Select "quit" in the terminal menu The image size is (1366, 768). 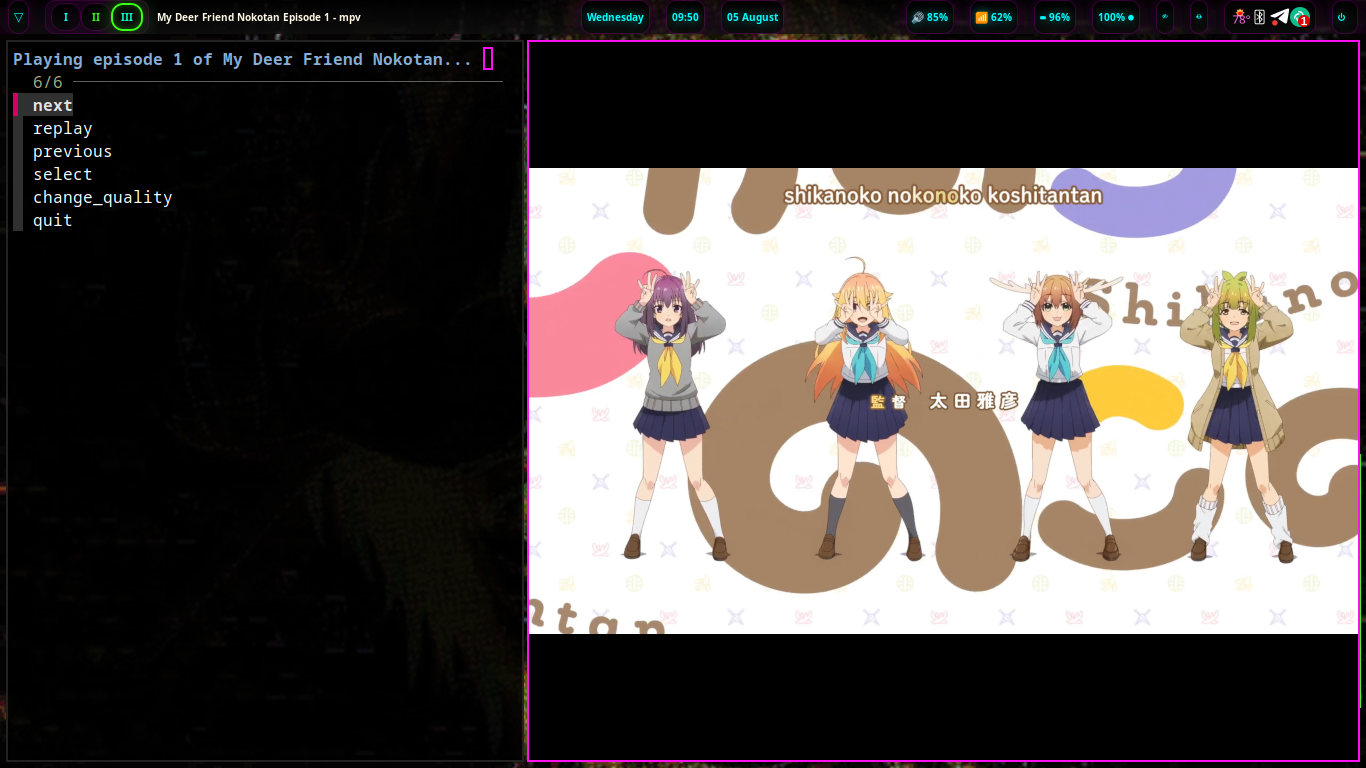(52, 220)
